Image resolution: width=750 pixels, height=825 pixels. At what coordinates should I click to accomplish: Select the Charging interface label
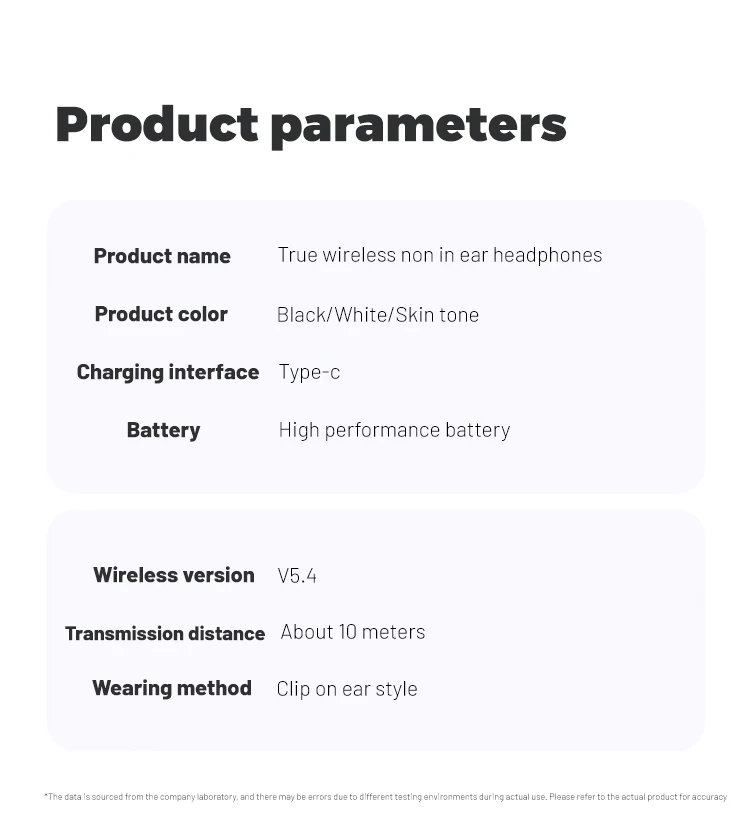coord(168,373)
